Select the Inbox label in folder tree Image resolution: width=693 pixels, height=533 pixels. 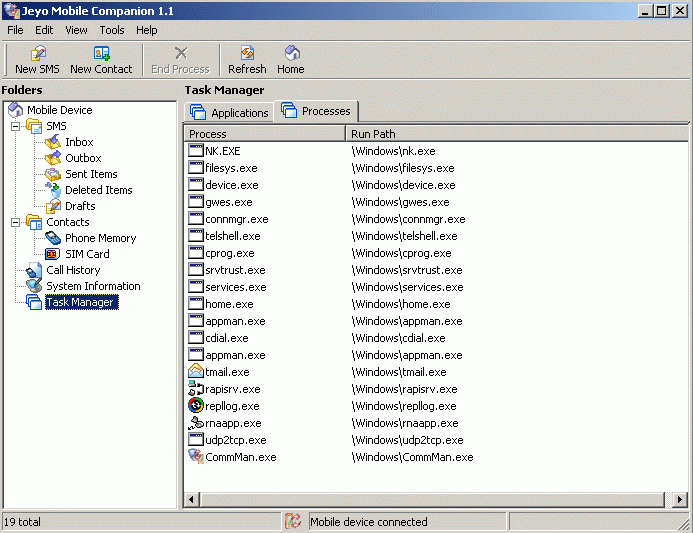80,142
